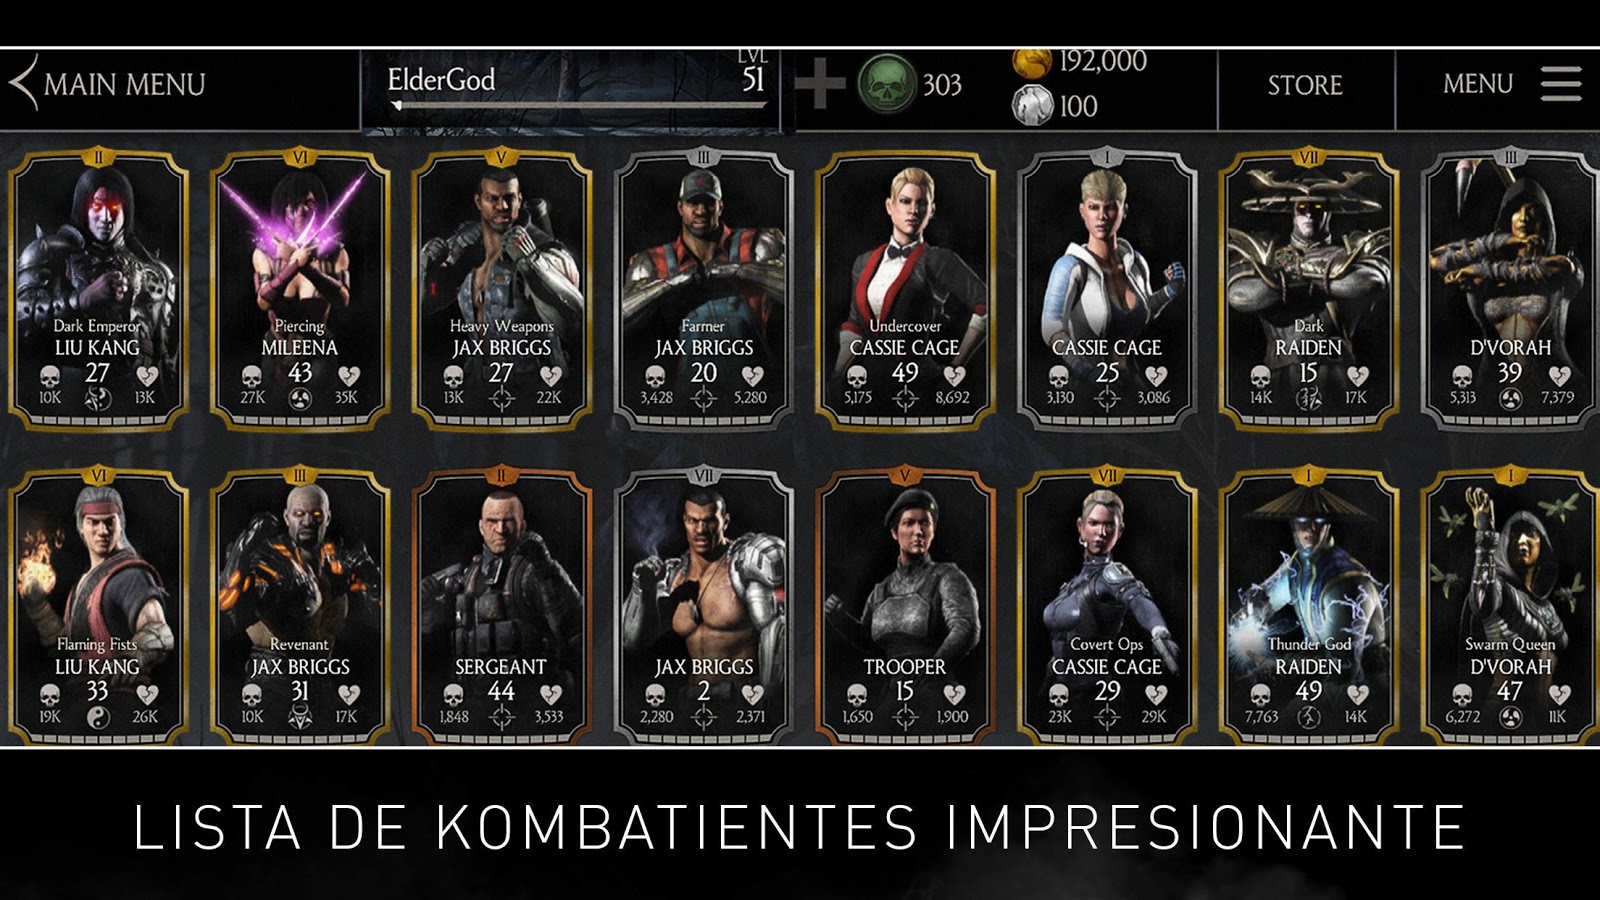
Task: Pick the Farmer Jax Briggs card
Action: tap(703, 291)
